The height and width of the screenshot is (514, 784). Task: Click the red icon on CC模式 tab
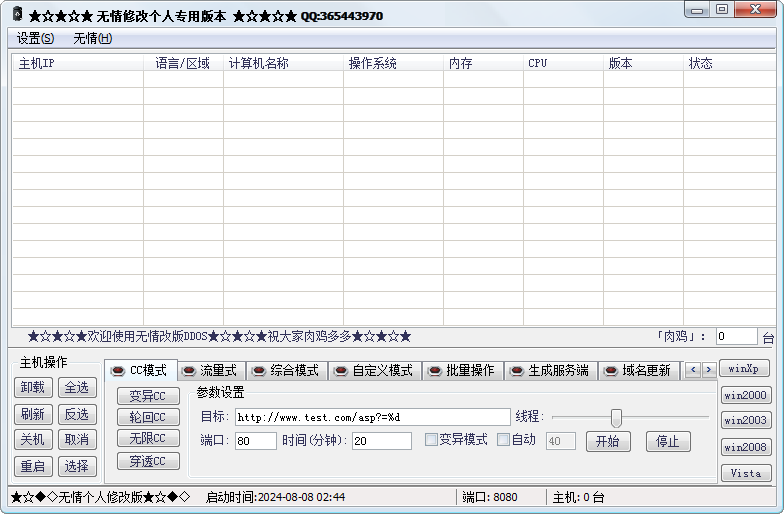click(117, 370)
